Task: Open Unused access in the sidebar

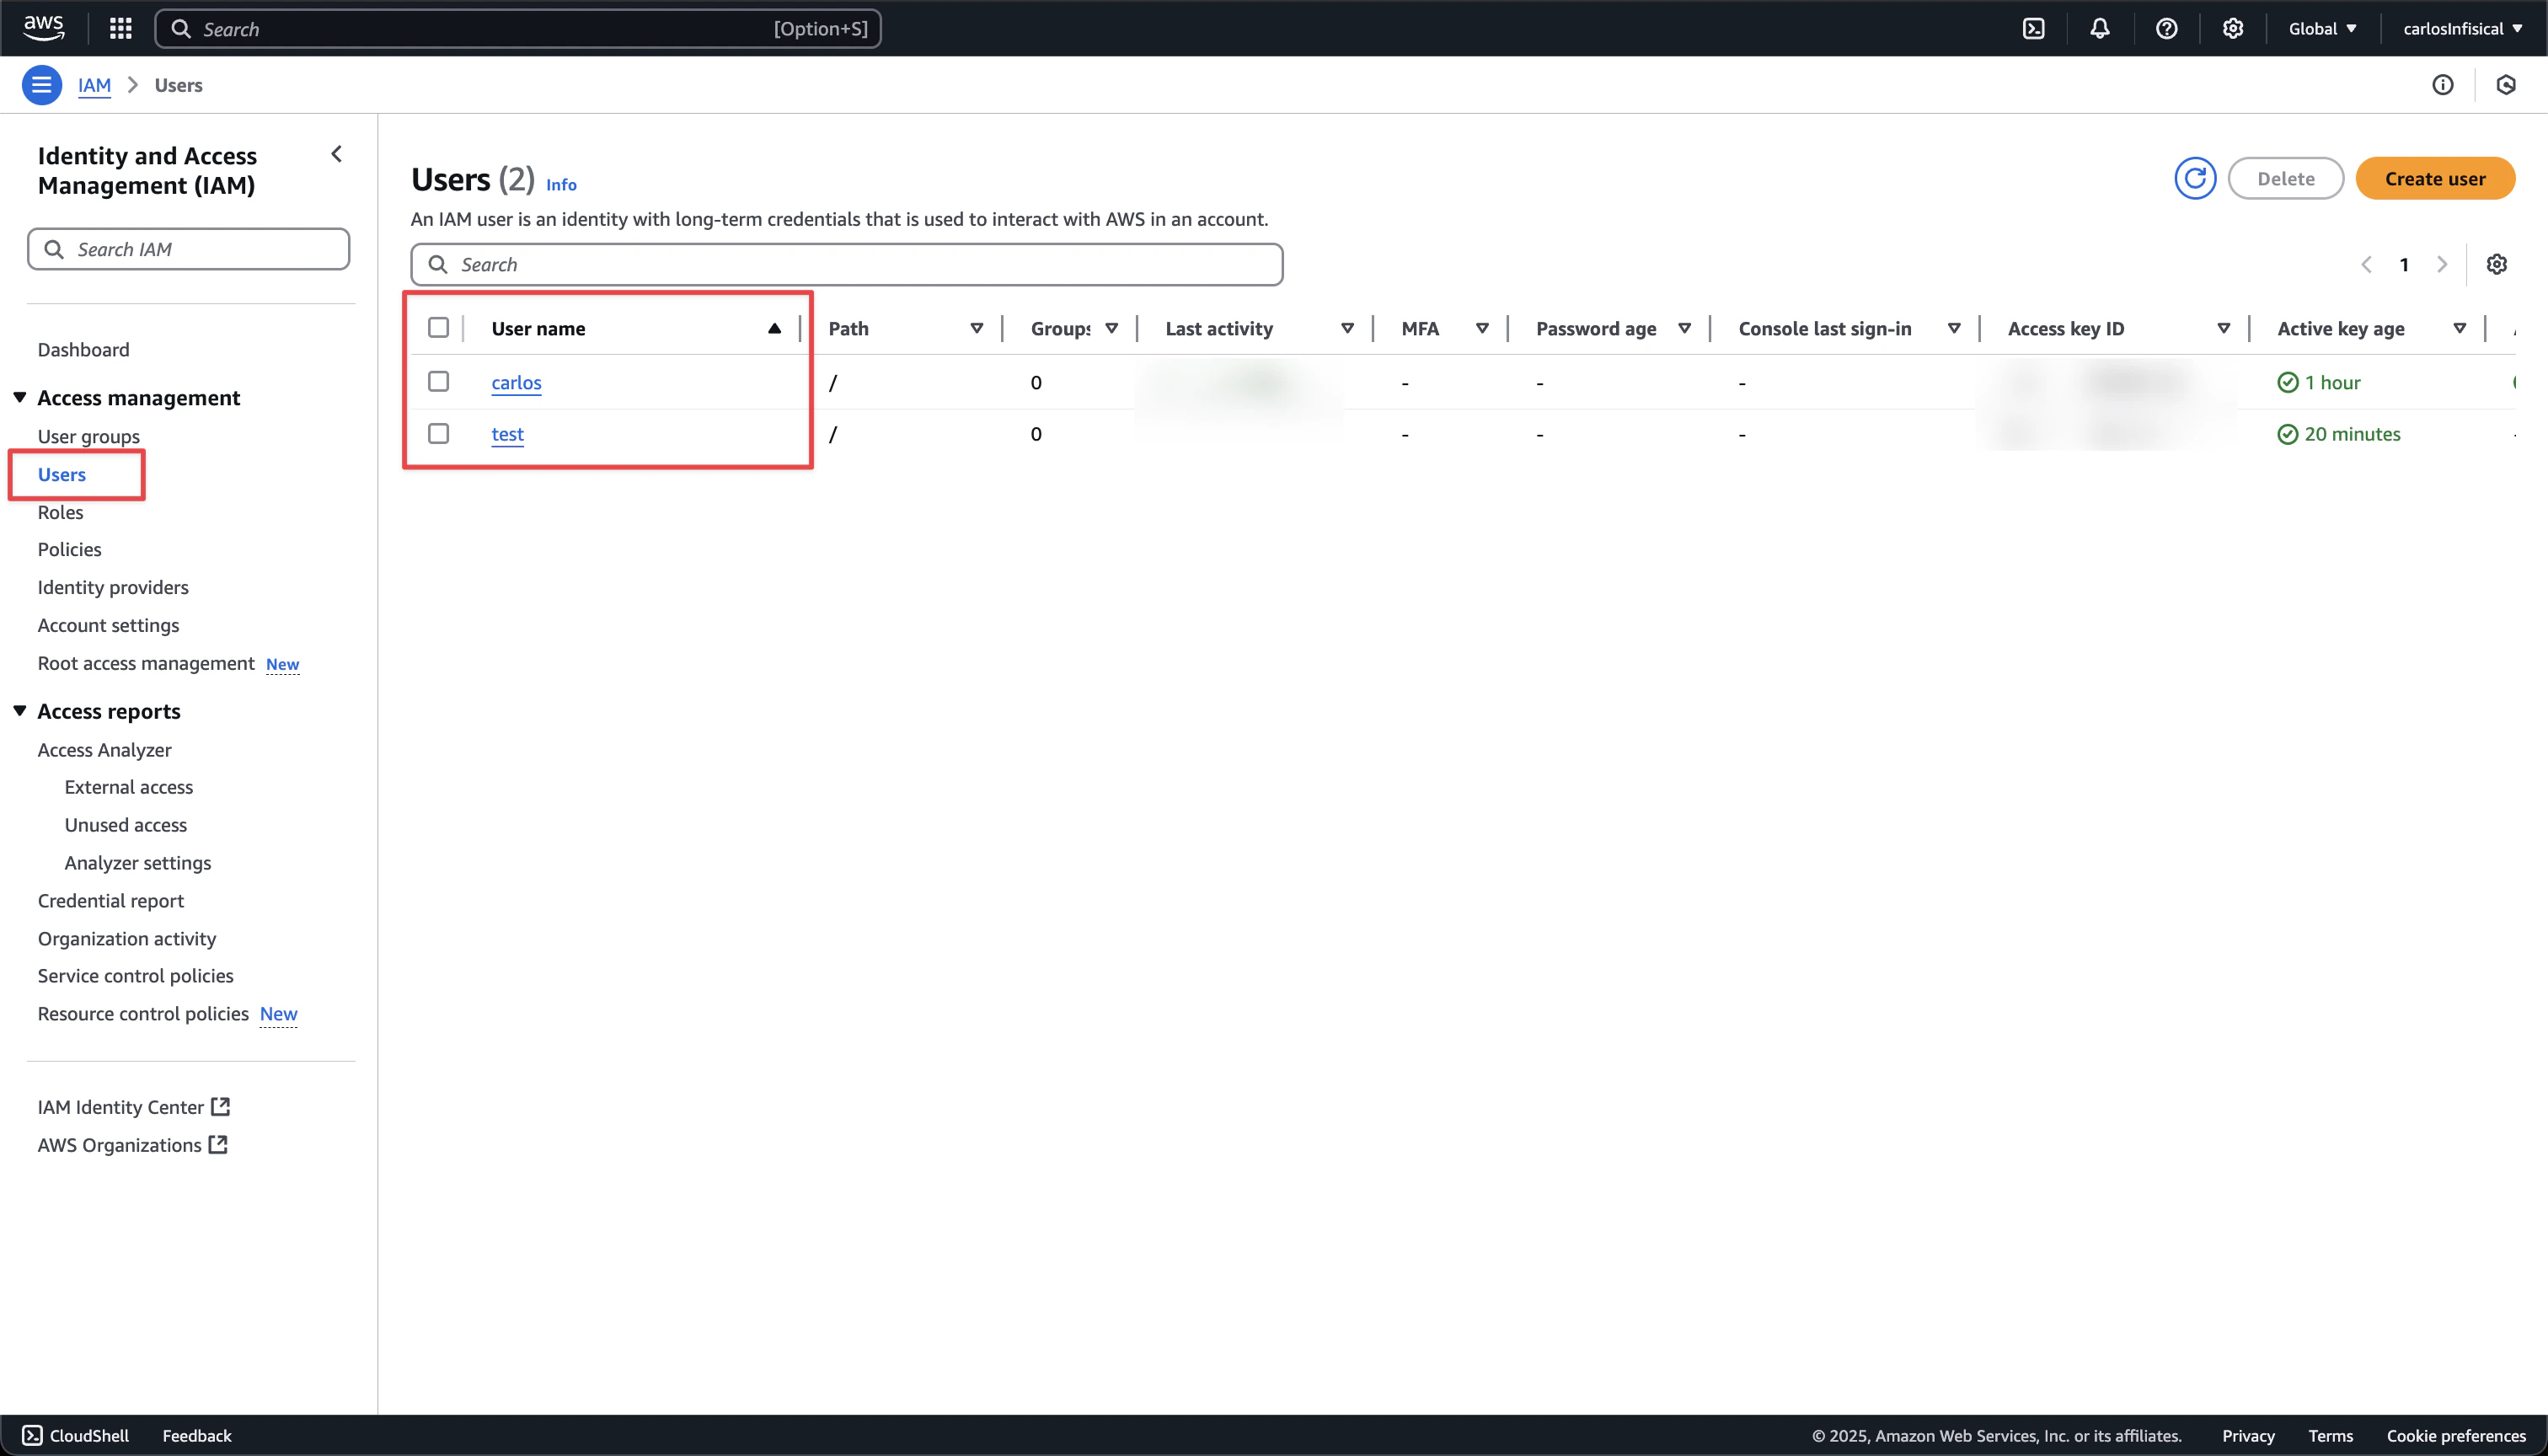Action: 126,825
